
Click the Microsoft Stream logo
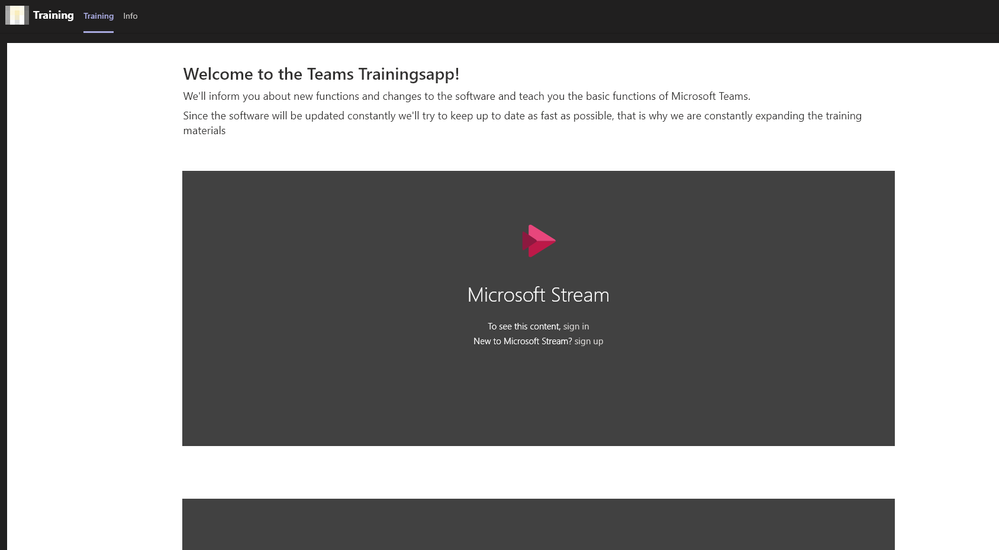(538, 241)
